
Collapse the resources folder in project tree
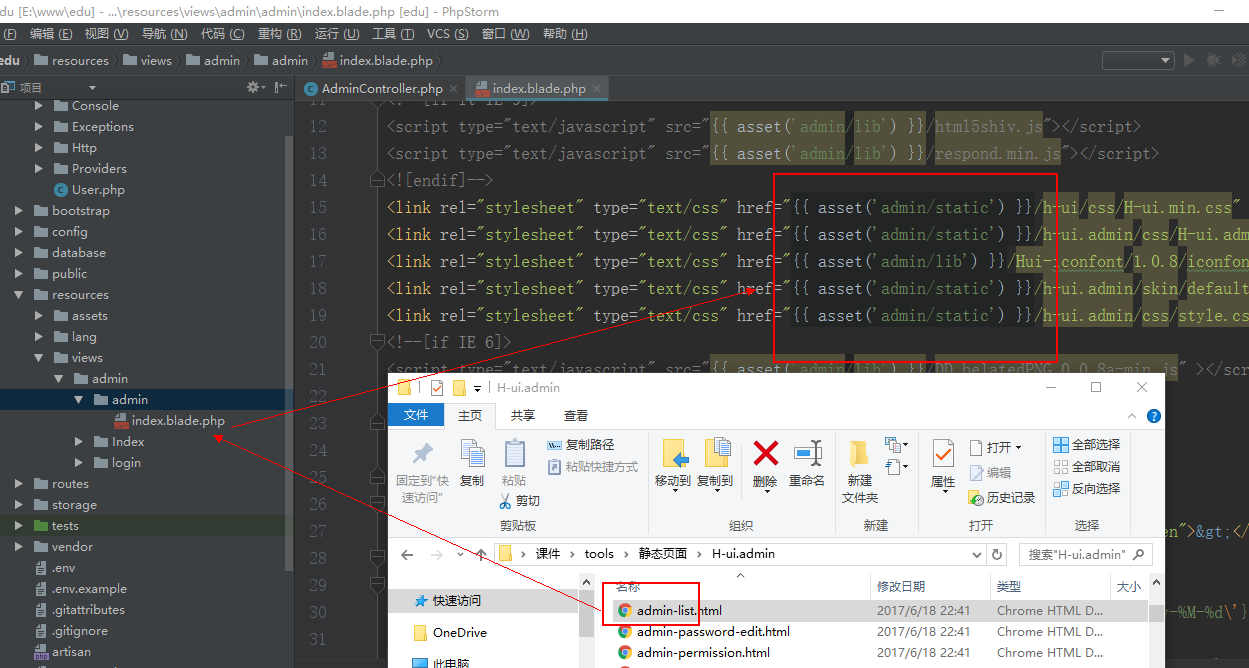pos(18,295)
